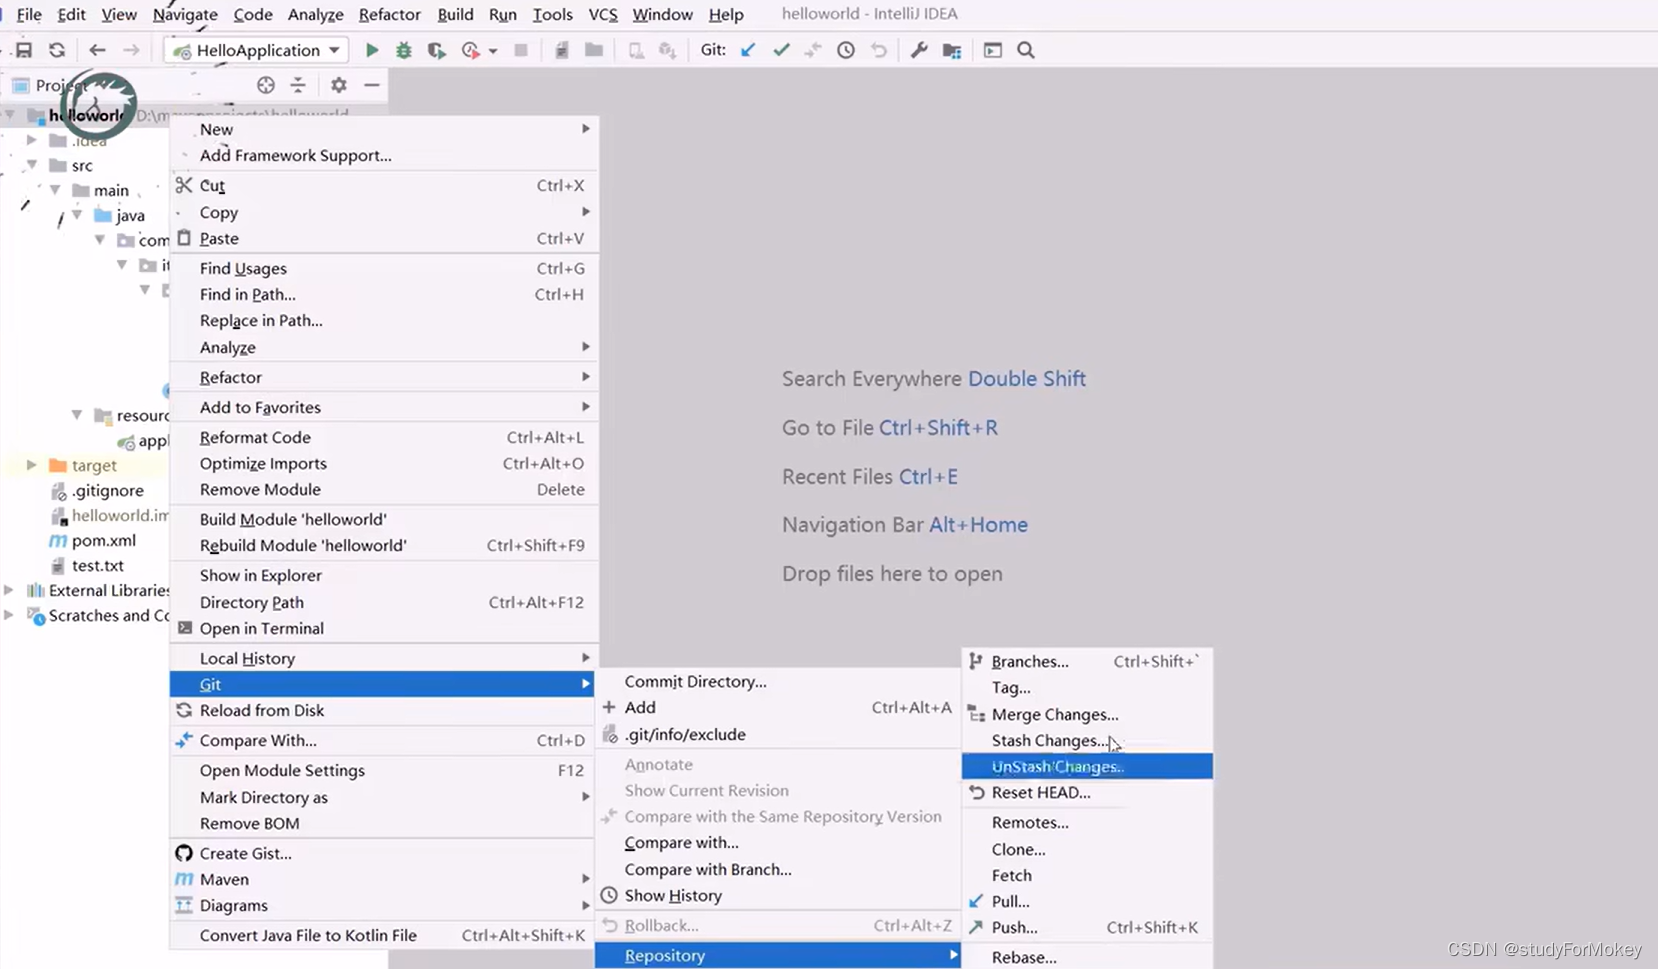Click the Search Everywhere magnifier icon
Image resolution: width=1658 pixels, height=969 pixels.
tap(1026, 50)
